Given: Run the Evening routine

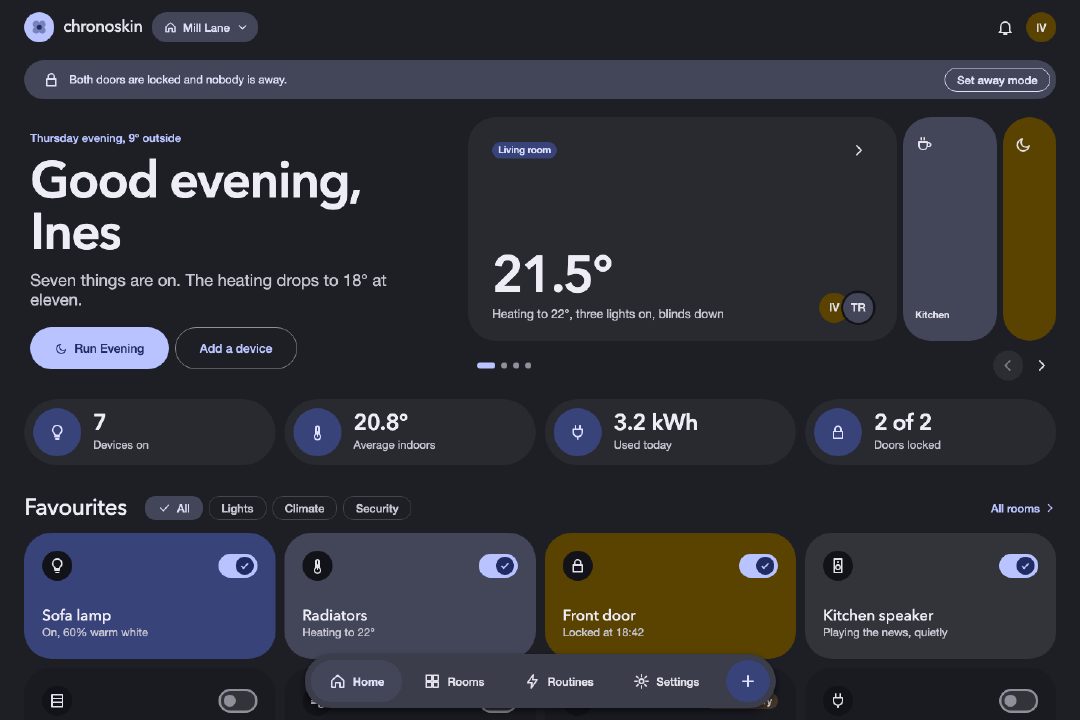Looking at the screenshot, I should pos(99,348).
